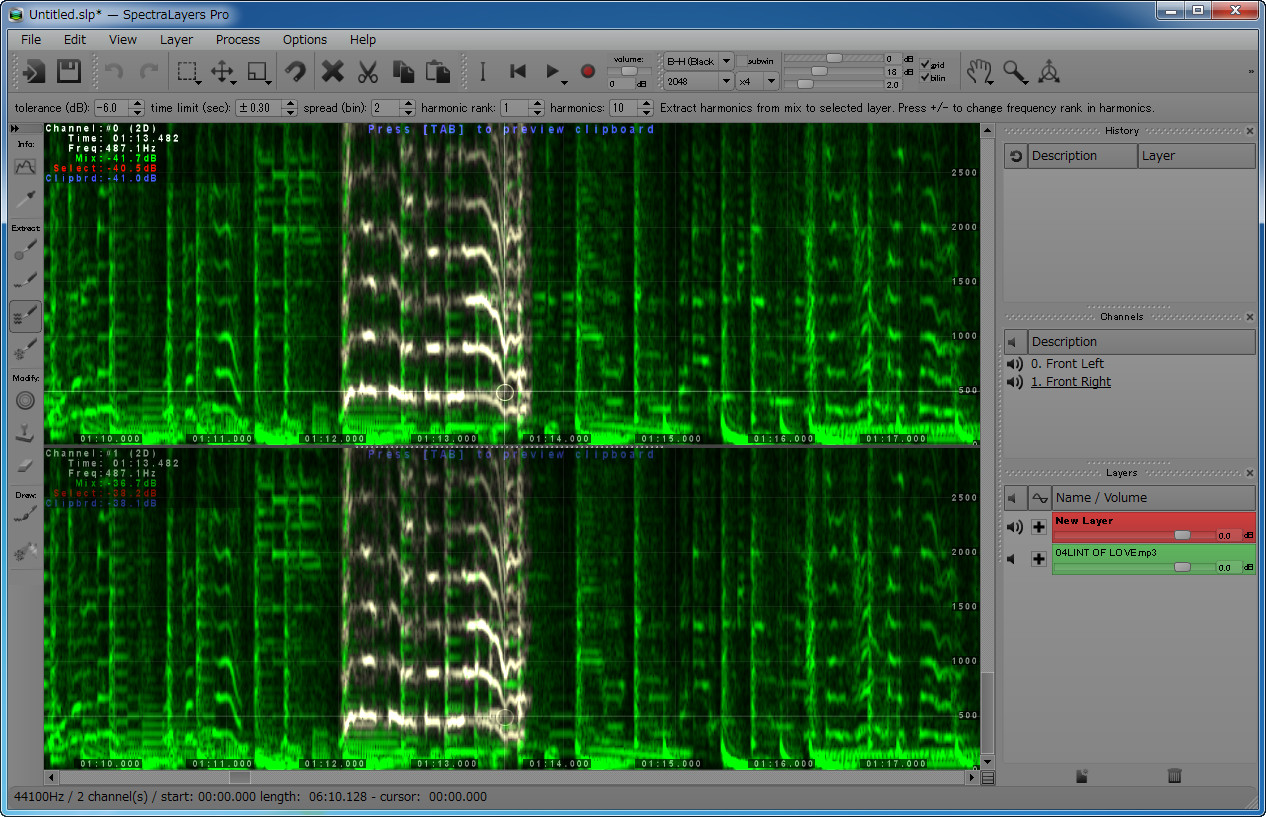Toggle the subwin checkbox
The image size is (1266, 817).
(742, 61)
